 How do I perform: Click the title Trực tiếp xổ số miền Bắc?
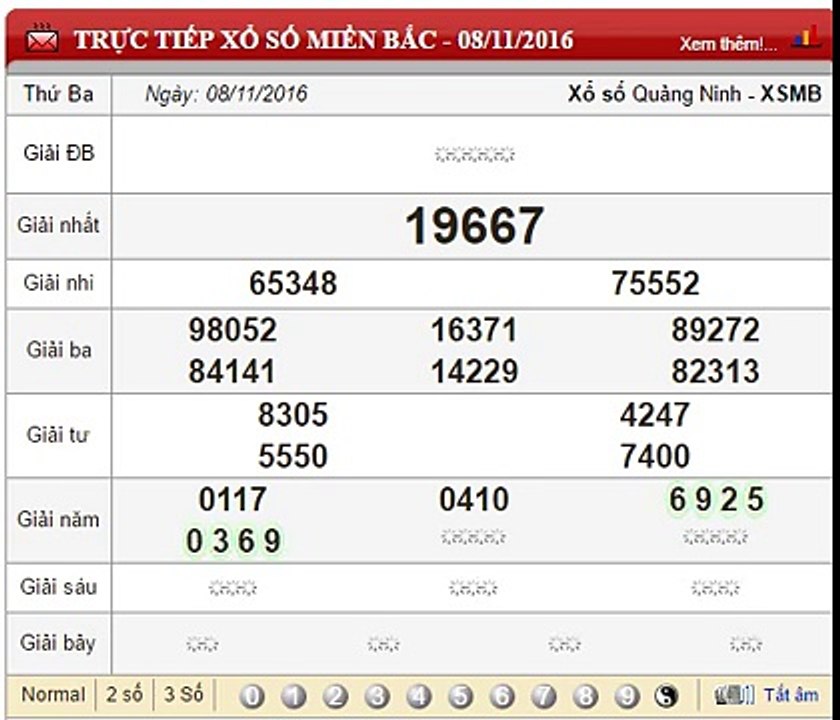point(324,40)
